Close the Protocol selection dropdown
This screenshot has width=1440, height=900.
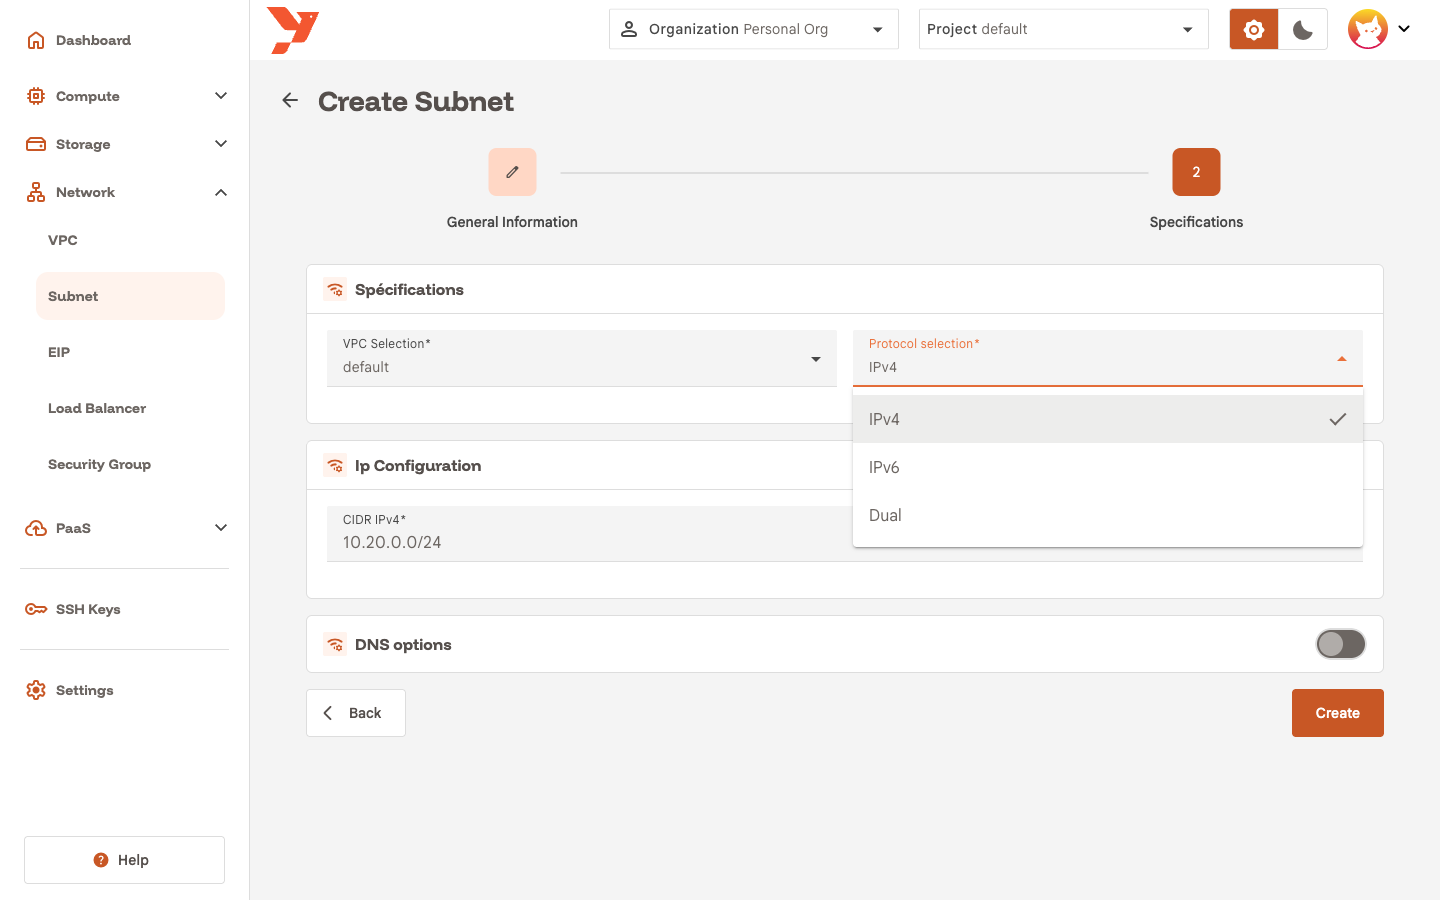click(1108, 358)
